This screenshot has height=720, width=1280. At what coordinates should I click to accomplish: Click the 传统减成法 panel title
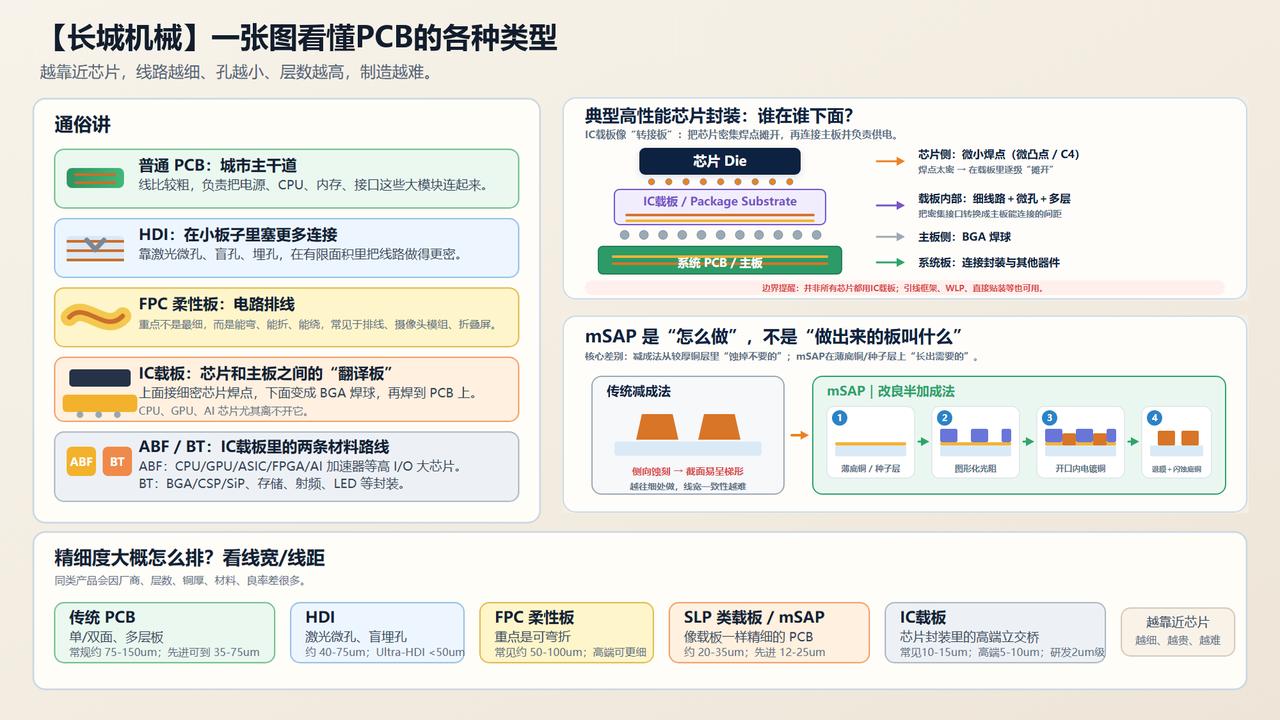[638, 392]
